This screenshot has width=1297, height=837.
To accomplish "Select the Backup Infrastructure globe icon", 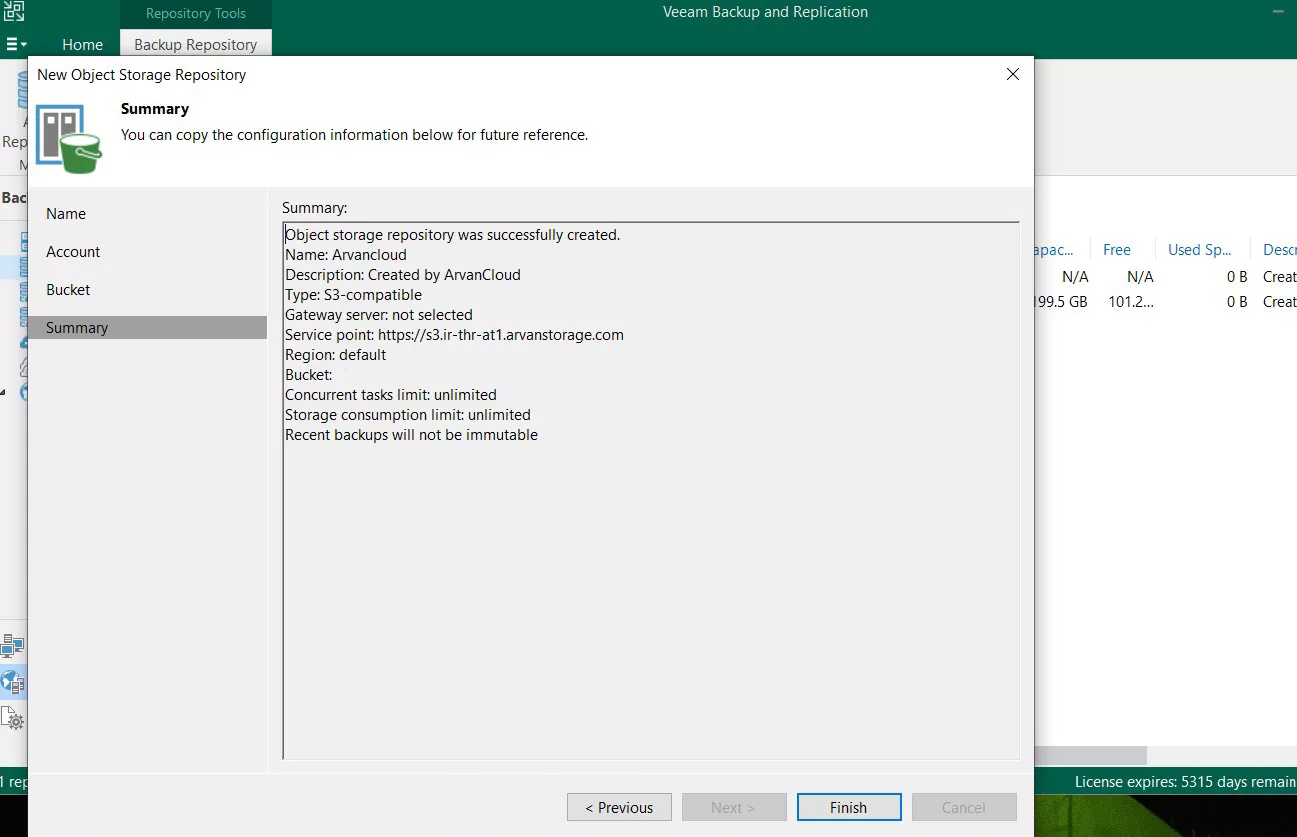I will tap(13, 682).
